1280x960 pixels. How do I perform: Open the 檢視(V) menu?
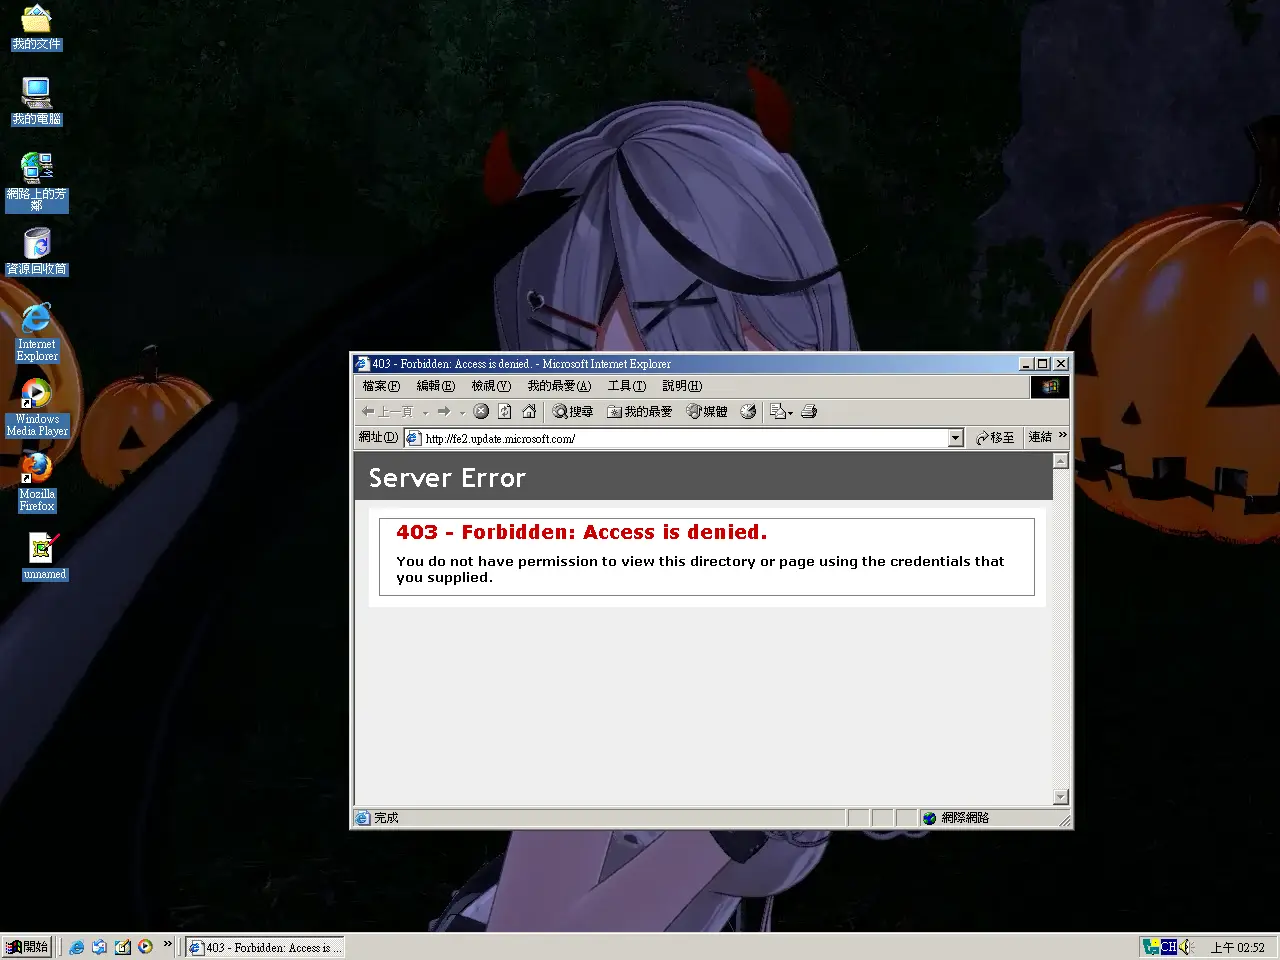491,386
